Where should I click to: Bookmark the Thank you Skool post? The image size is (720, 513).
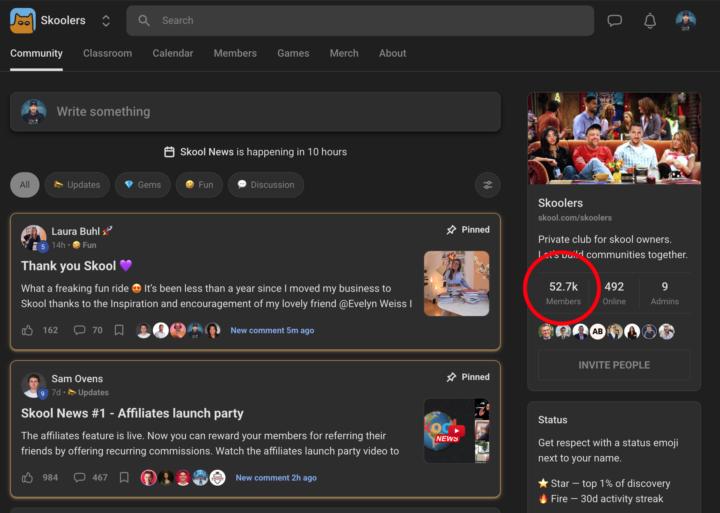119,330
